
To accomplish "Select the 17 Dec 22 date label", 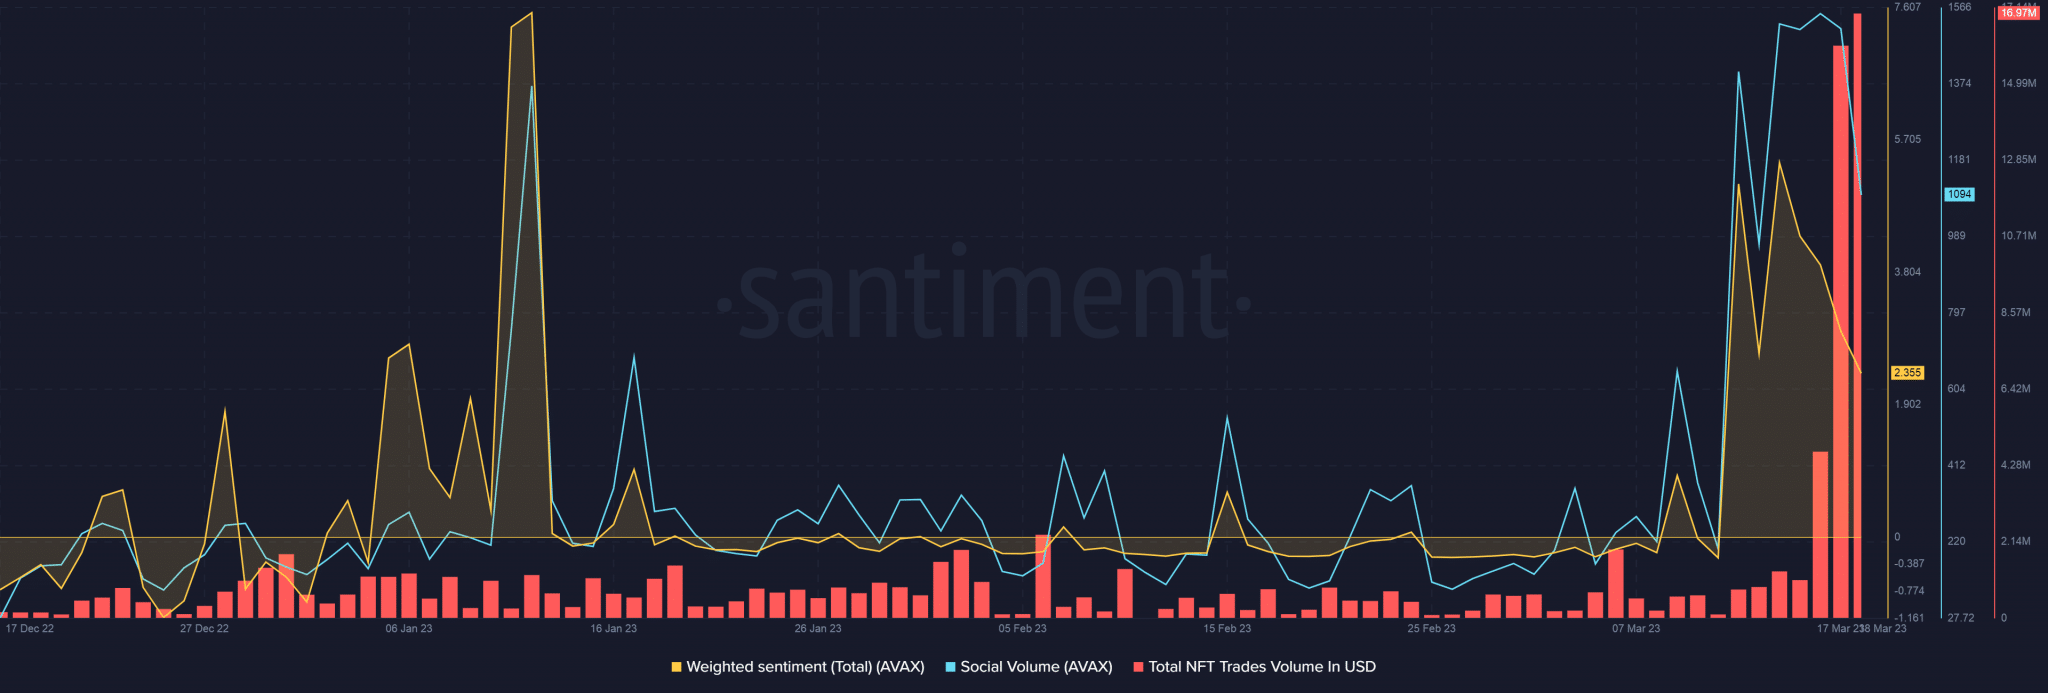I will 30,629.
